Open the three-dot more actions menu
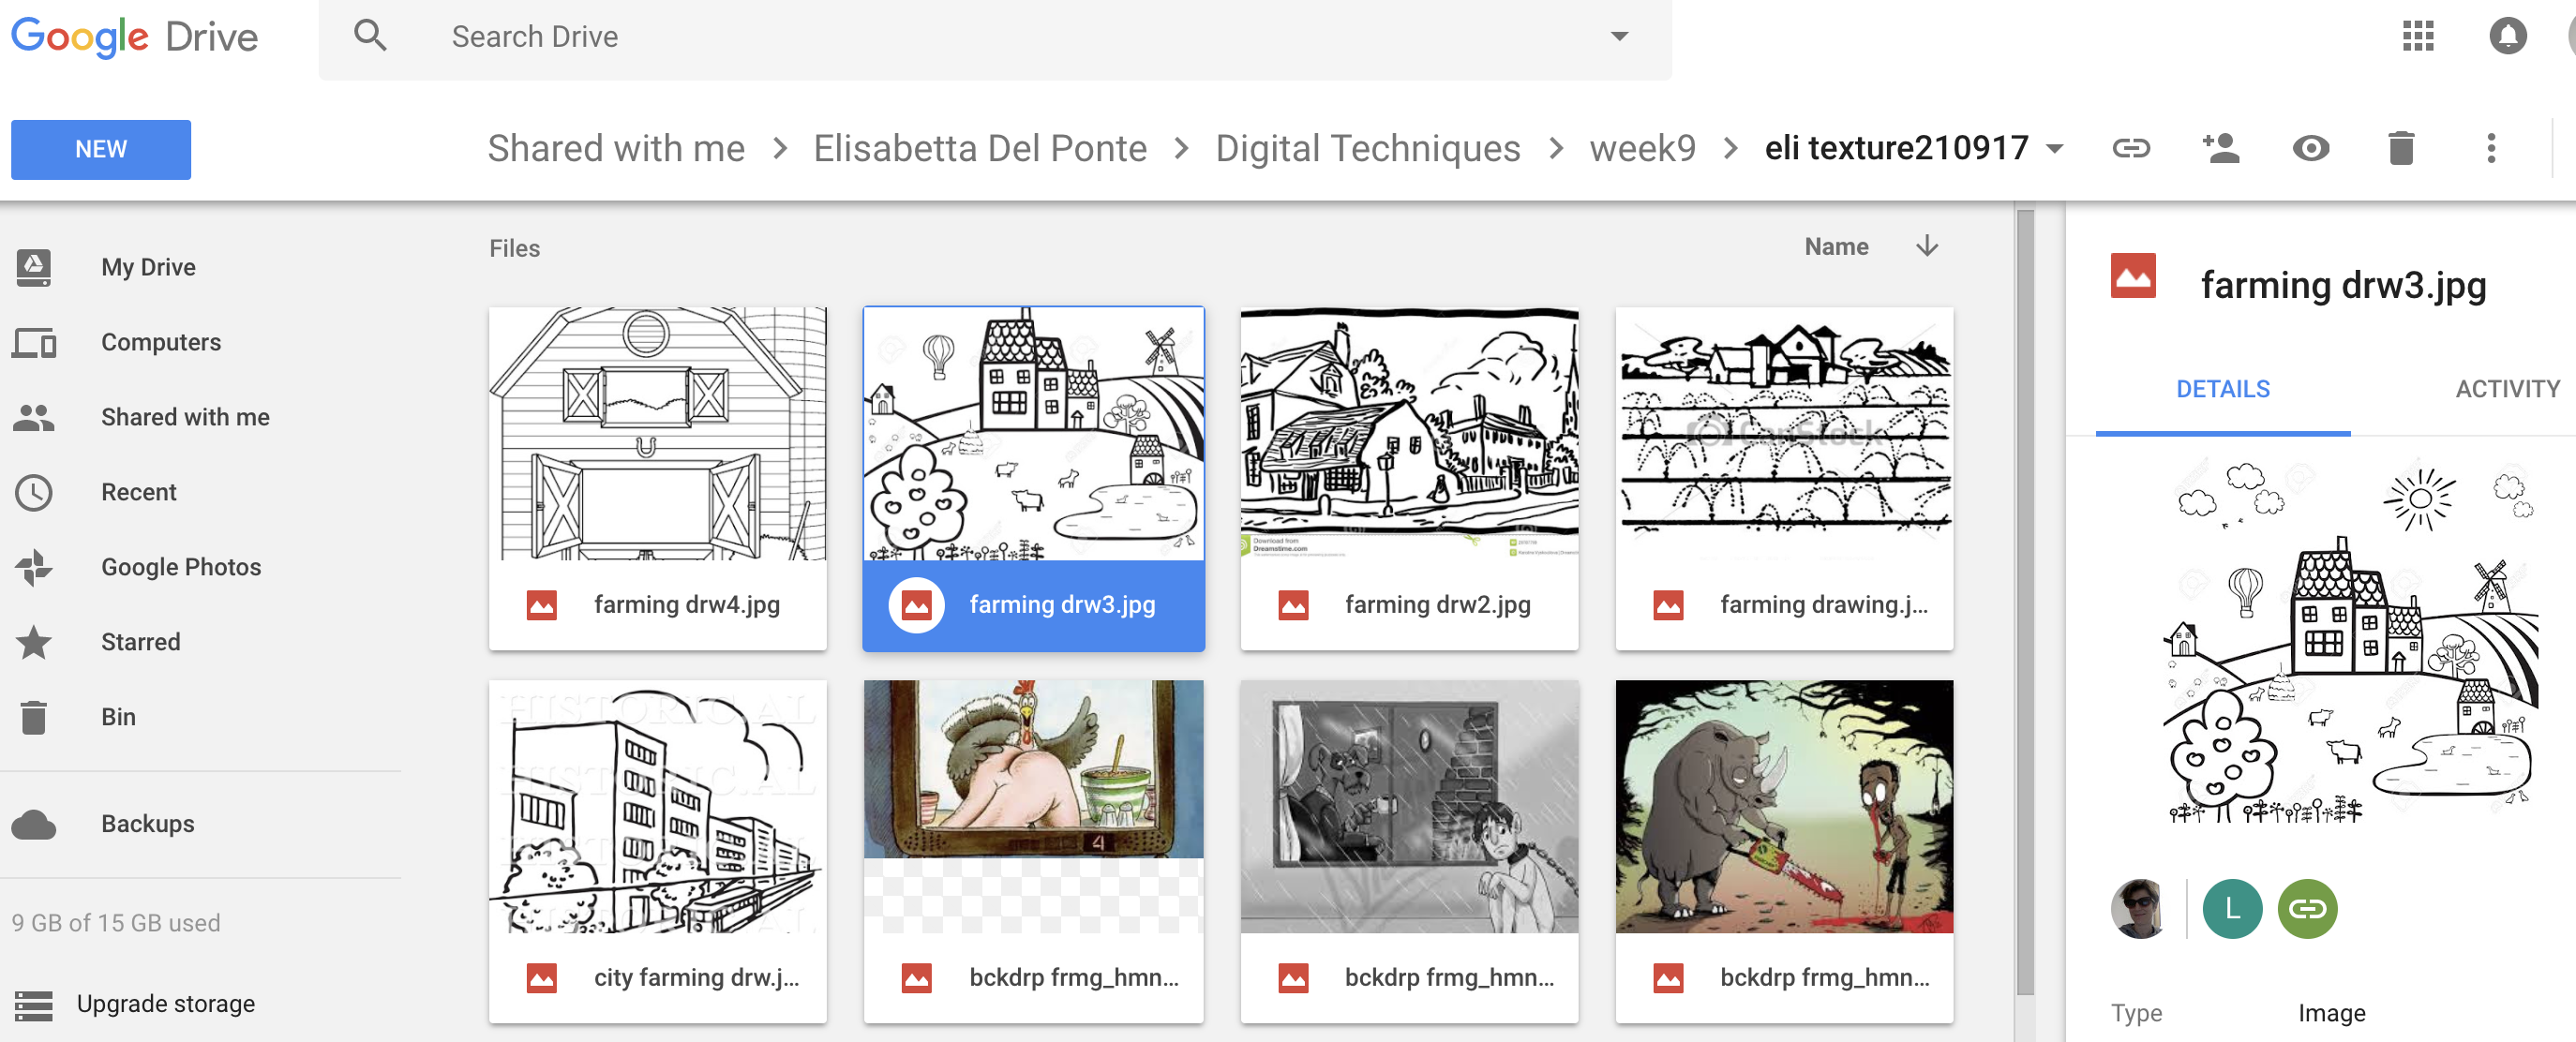2576x1042 pixels. [x=2490, y=148]
